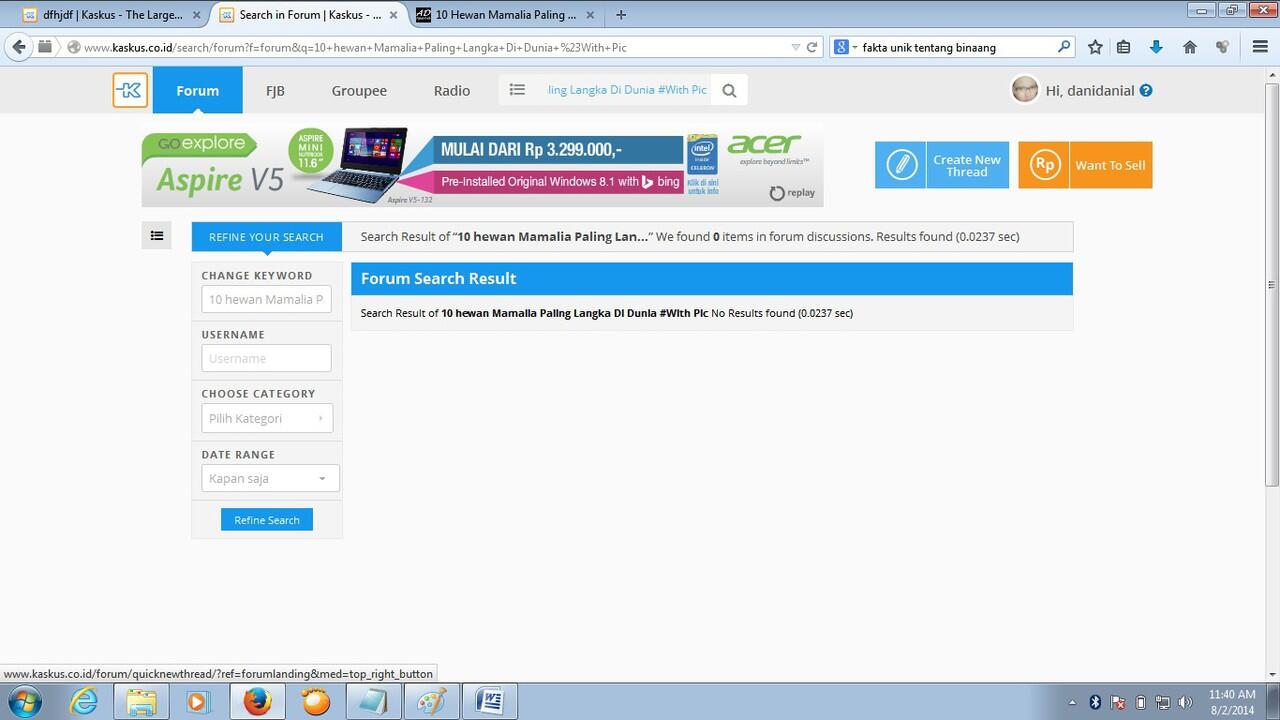Screen dimensions: 1280x720
Task: Open a new tab with plus button
Action: pos(621,15)
